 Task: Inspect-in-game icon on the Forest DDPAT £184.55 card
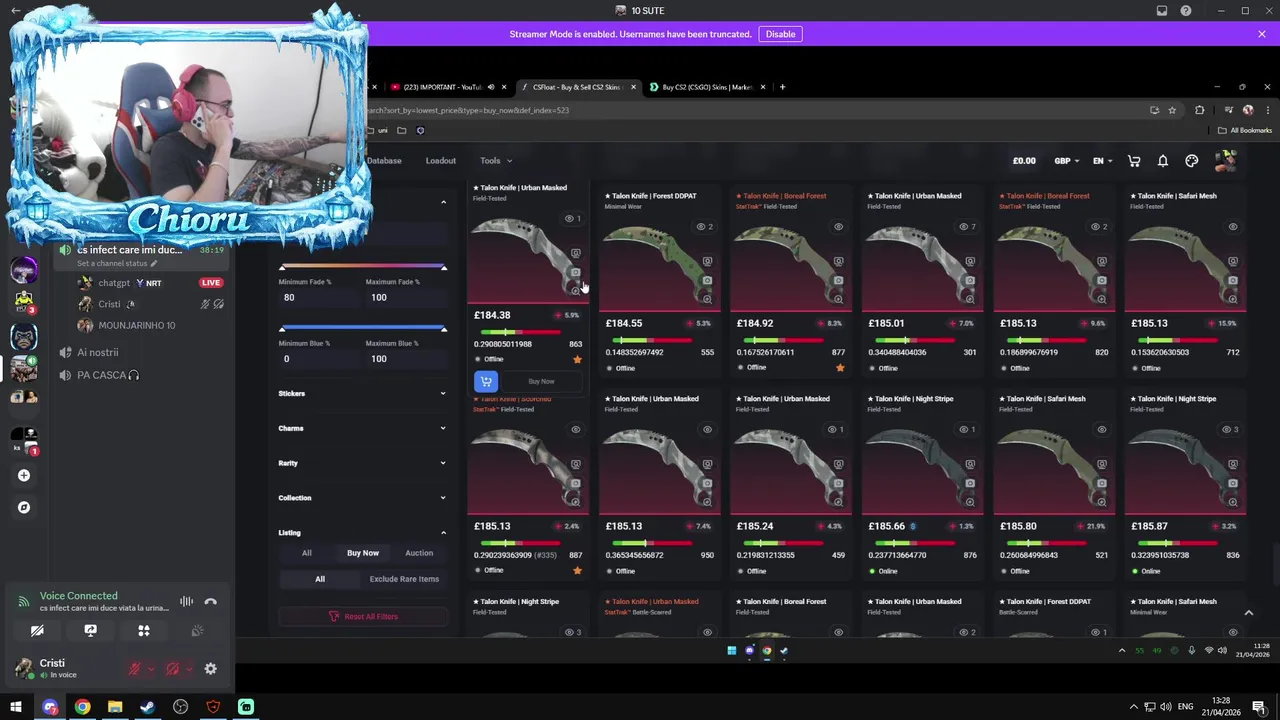pos(707,262)
